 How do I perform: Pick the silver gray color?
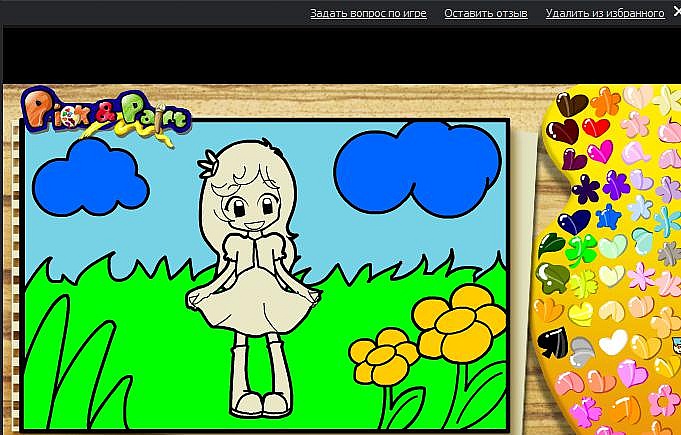pyautogui.click(x=582, y=352)
